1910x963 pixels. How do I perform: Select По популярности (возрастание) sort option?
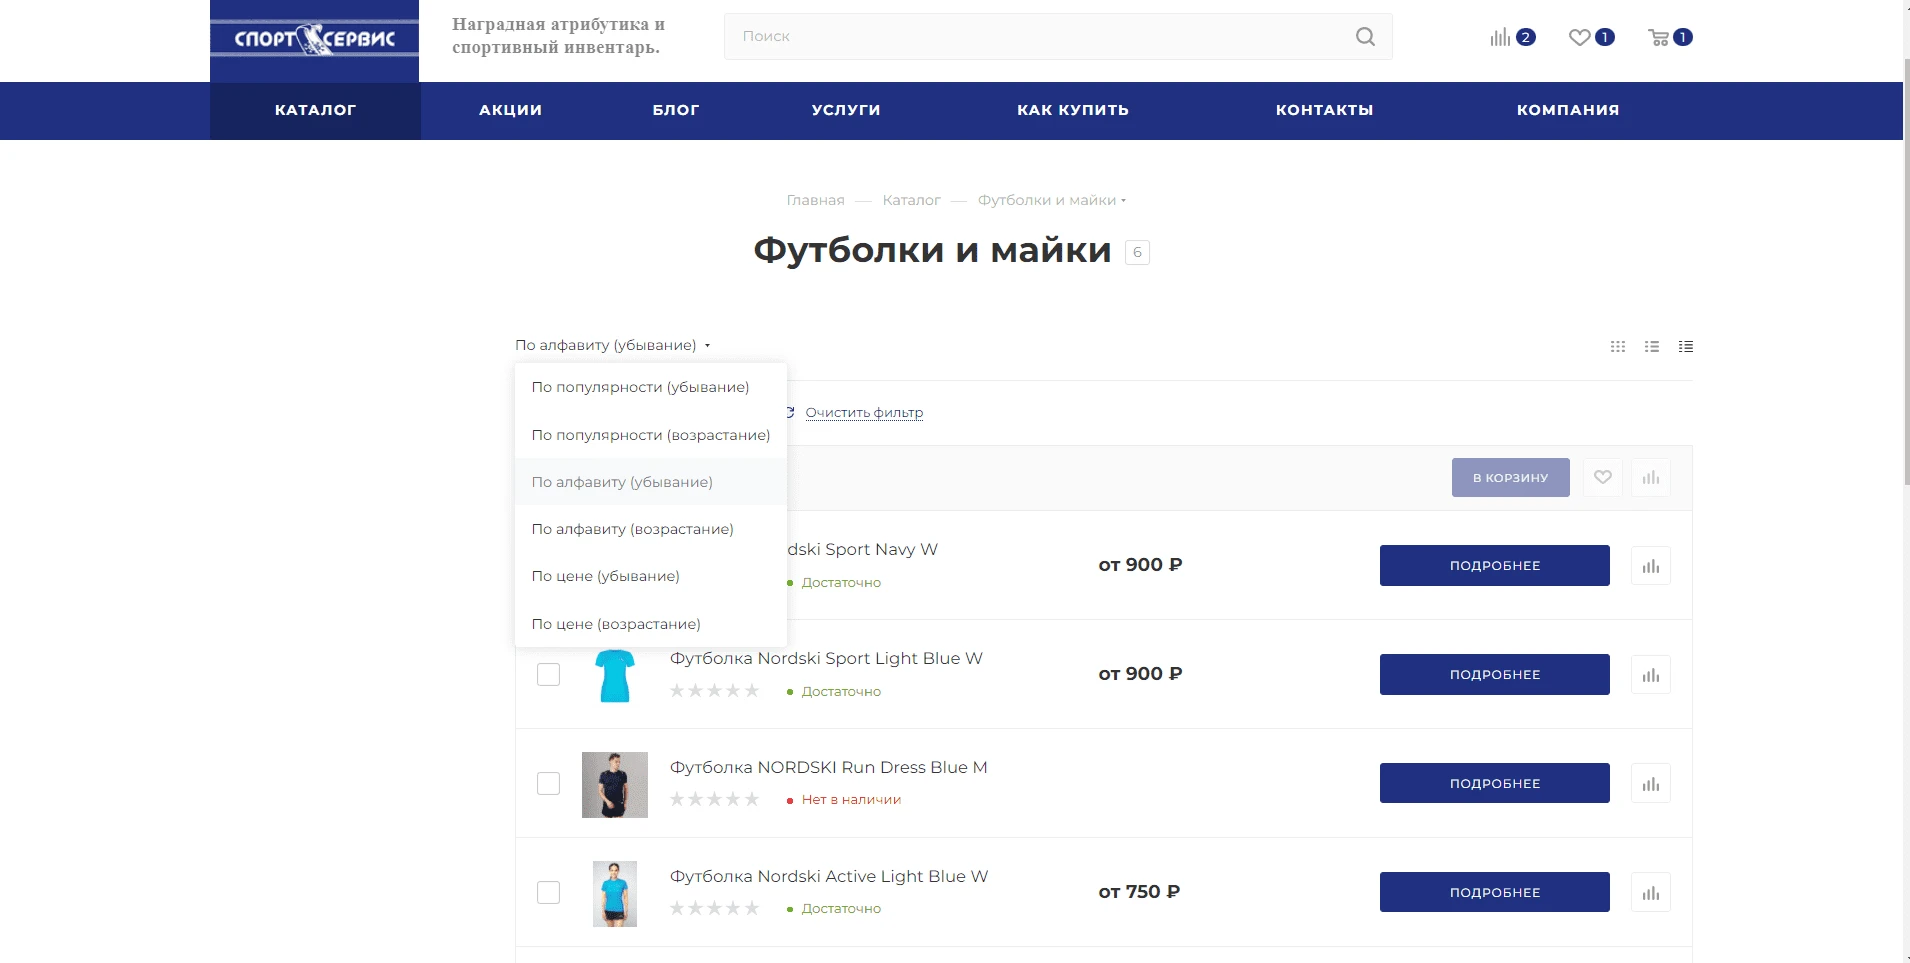point(651,435)
